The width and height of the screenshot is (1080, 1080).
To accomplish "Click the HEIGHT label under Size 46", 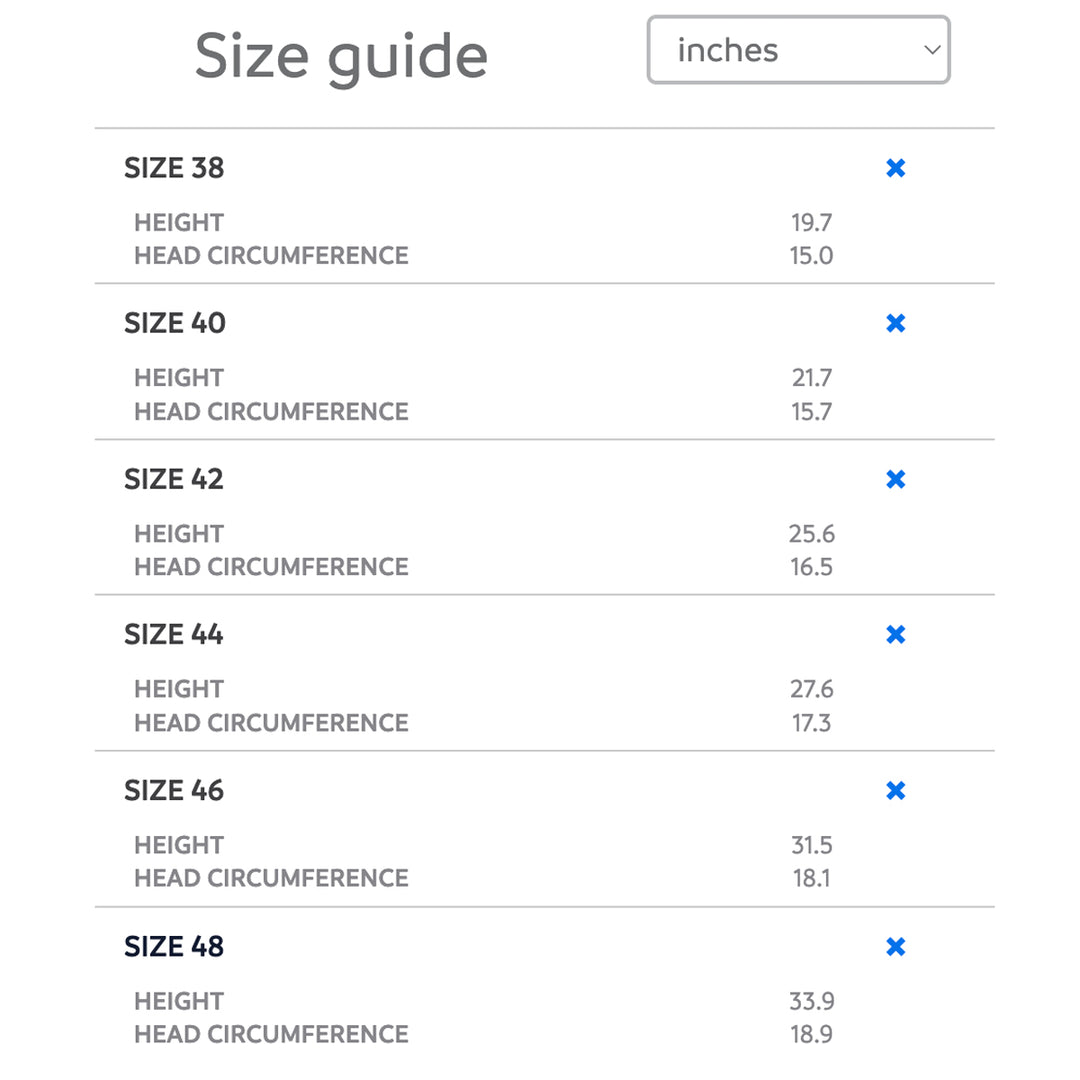I will 179,845.
